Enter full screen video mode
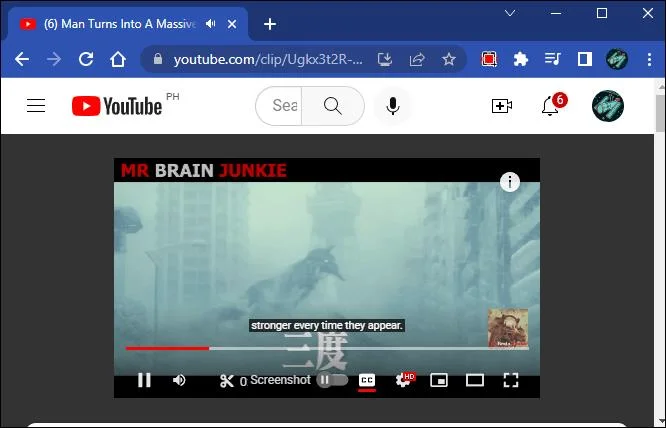Screen dimensions: 666x428 511,380
